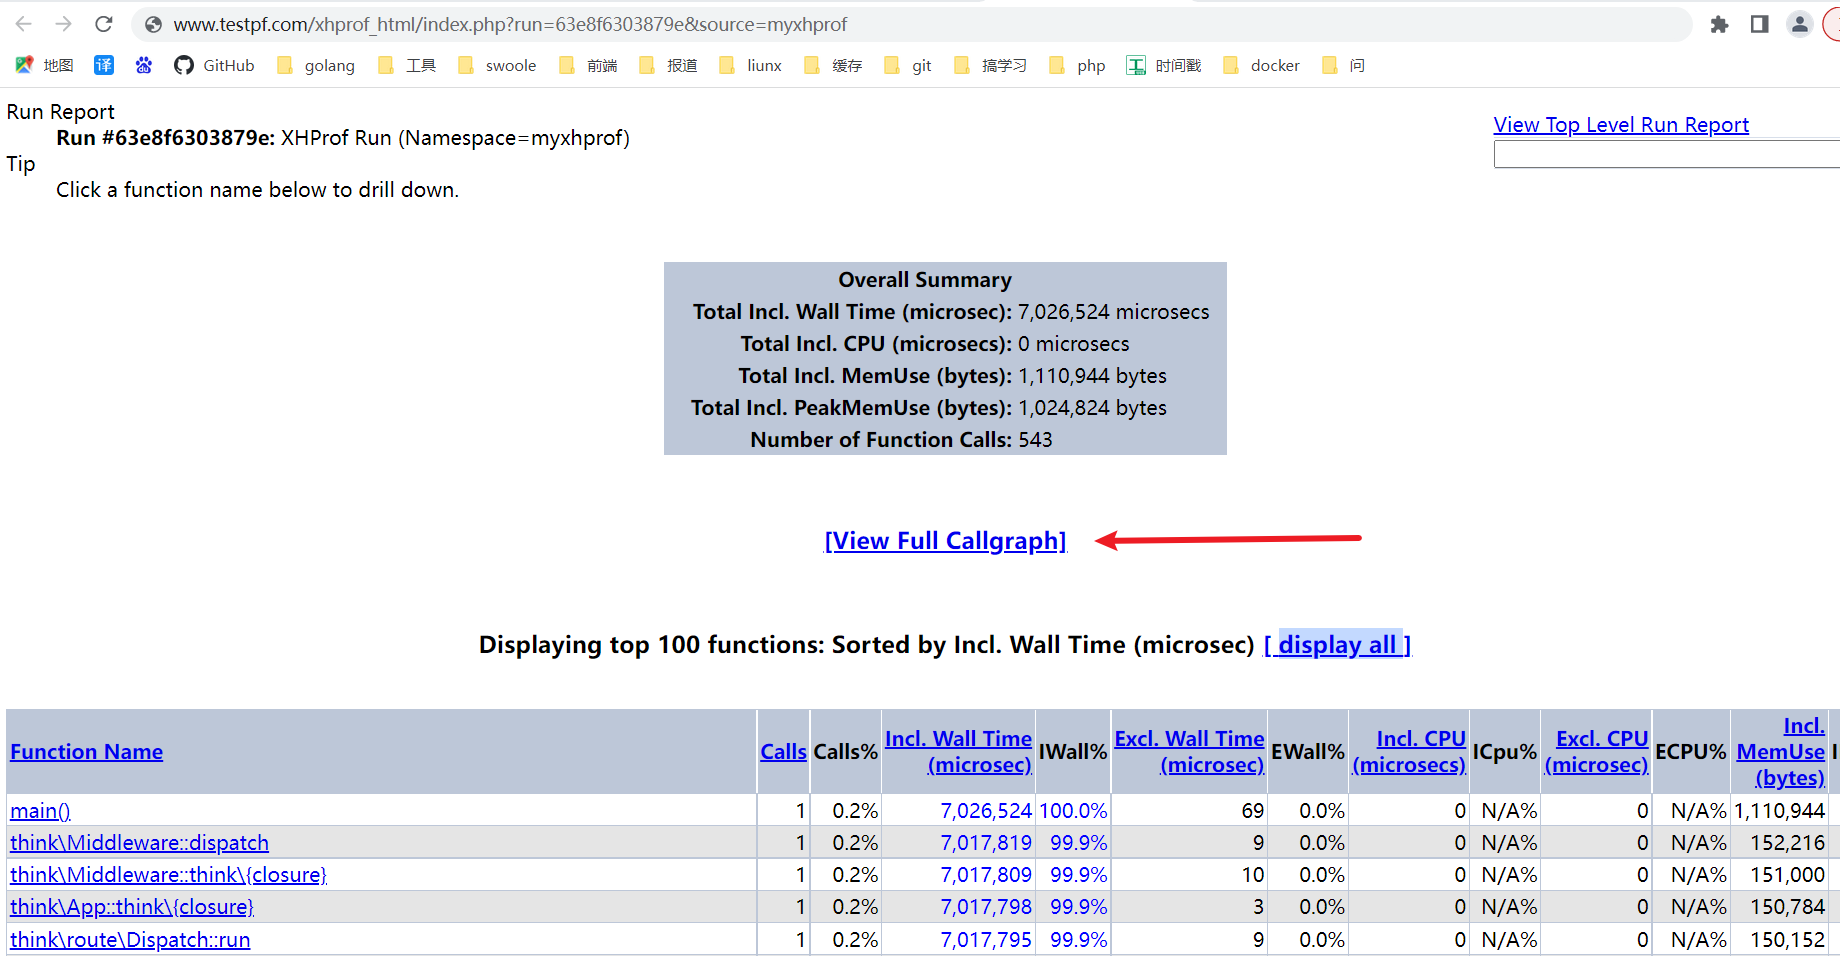Drill down into main() function

point(40,811)
